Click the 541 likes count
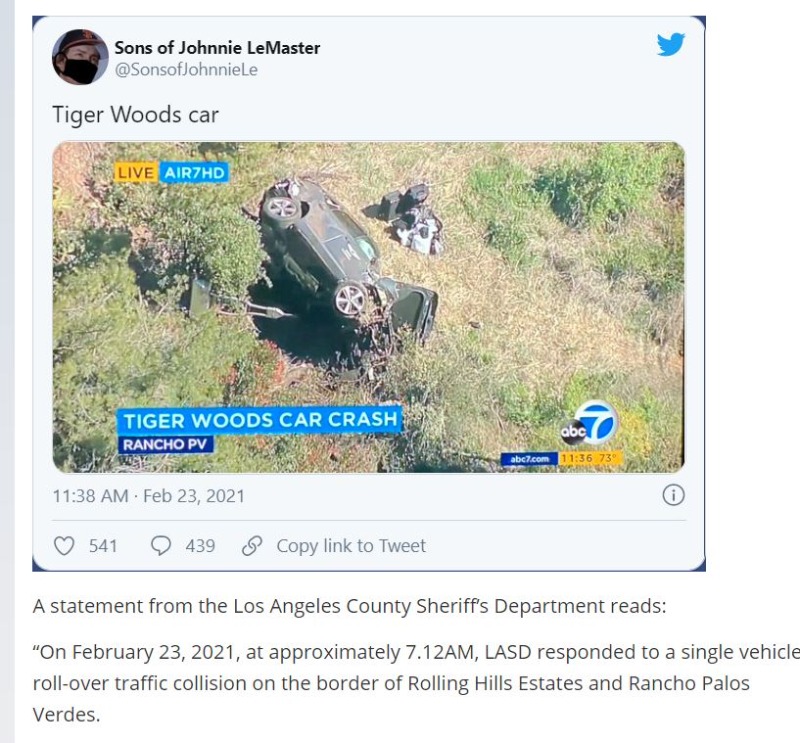The width and height of the screenshot is (800, 743). 103,546
